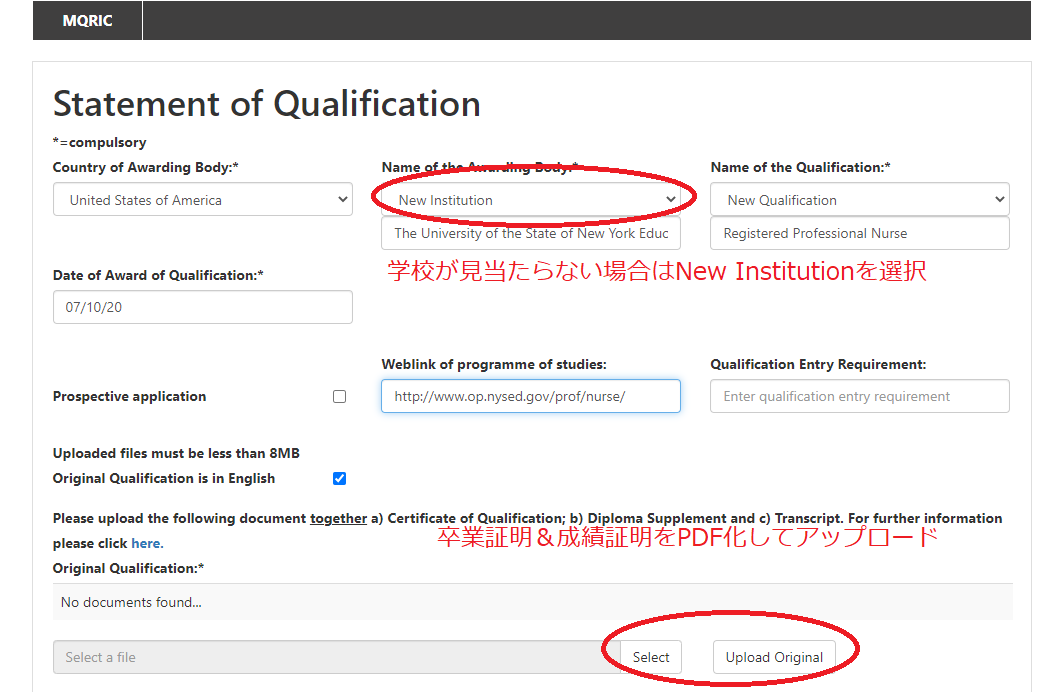Click the here link for further information
This screenshot has width=1046, height=692.
click(146, 542)
